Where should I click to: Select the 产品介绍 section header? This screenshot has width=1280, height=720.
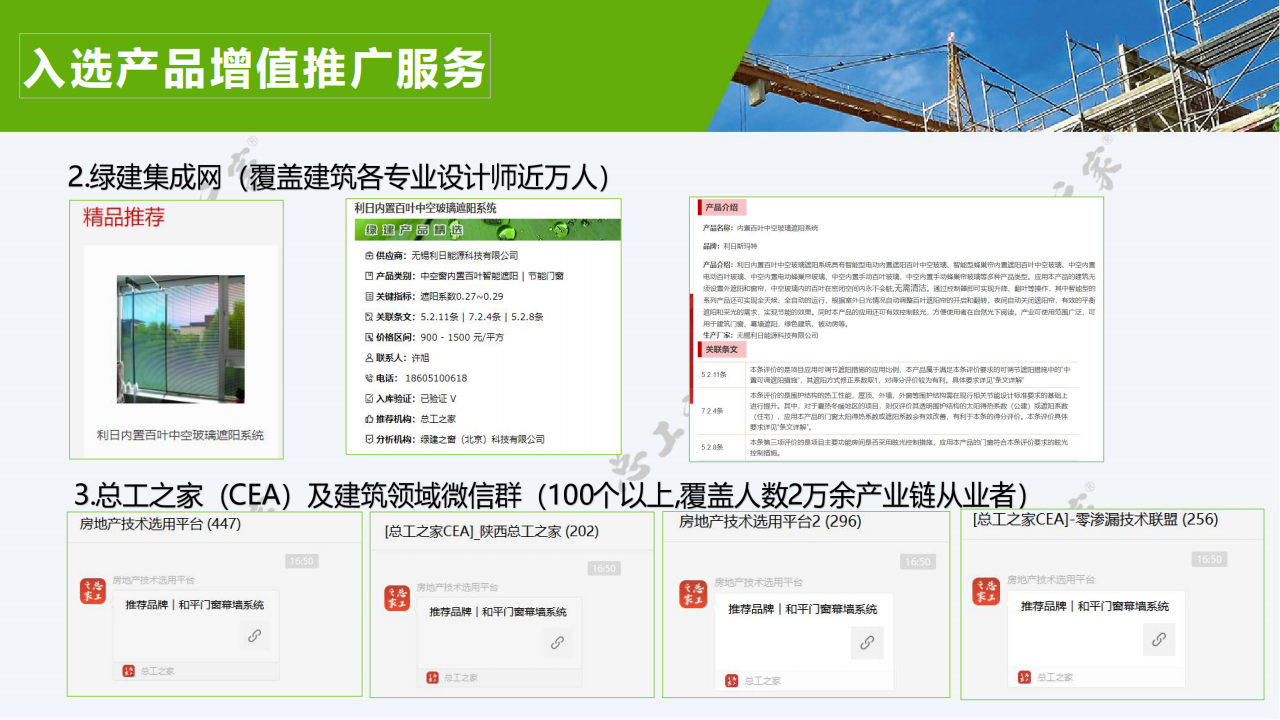[720, 208]
